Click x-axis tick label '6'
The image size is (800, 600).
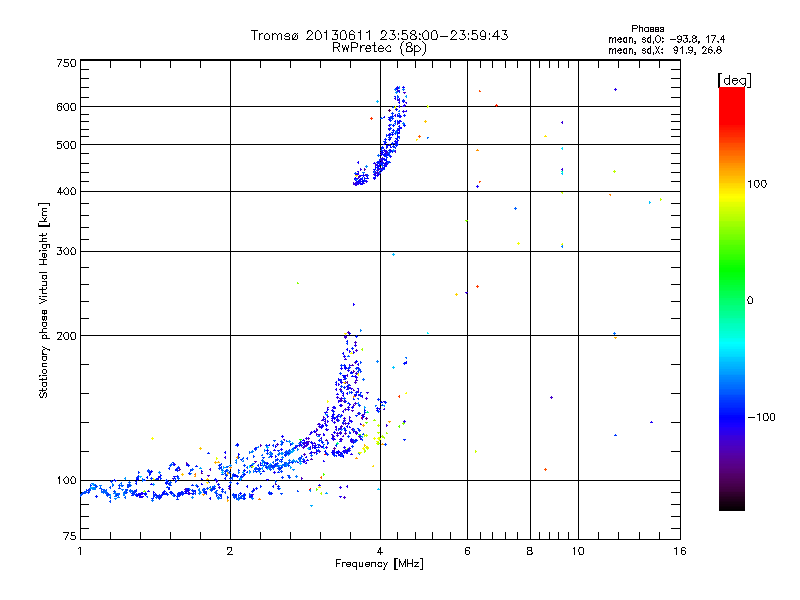[467, 551]
